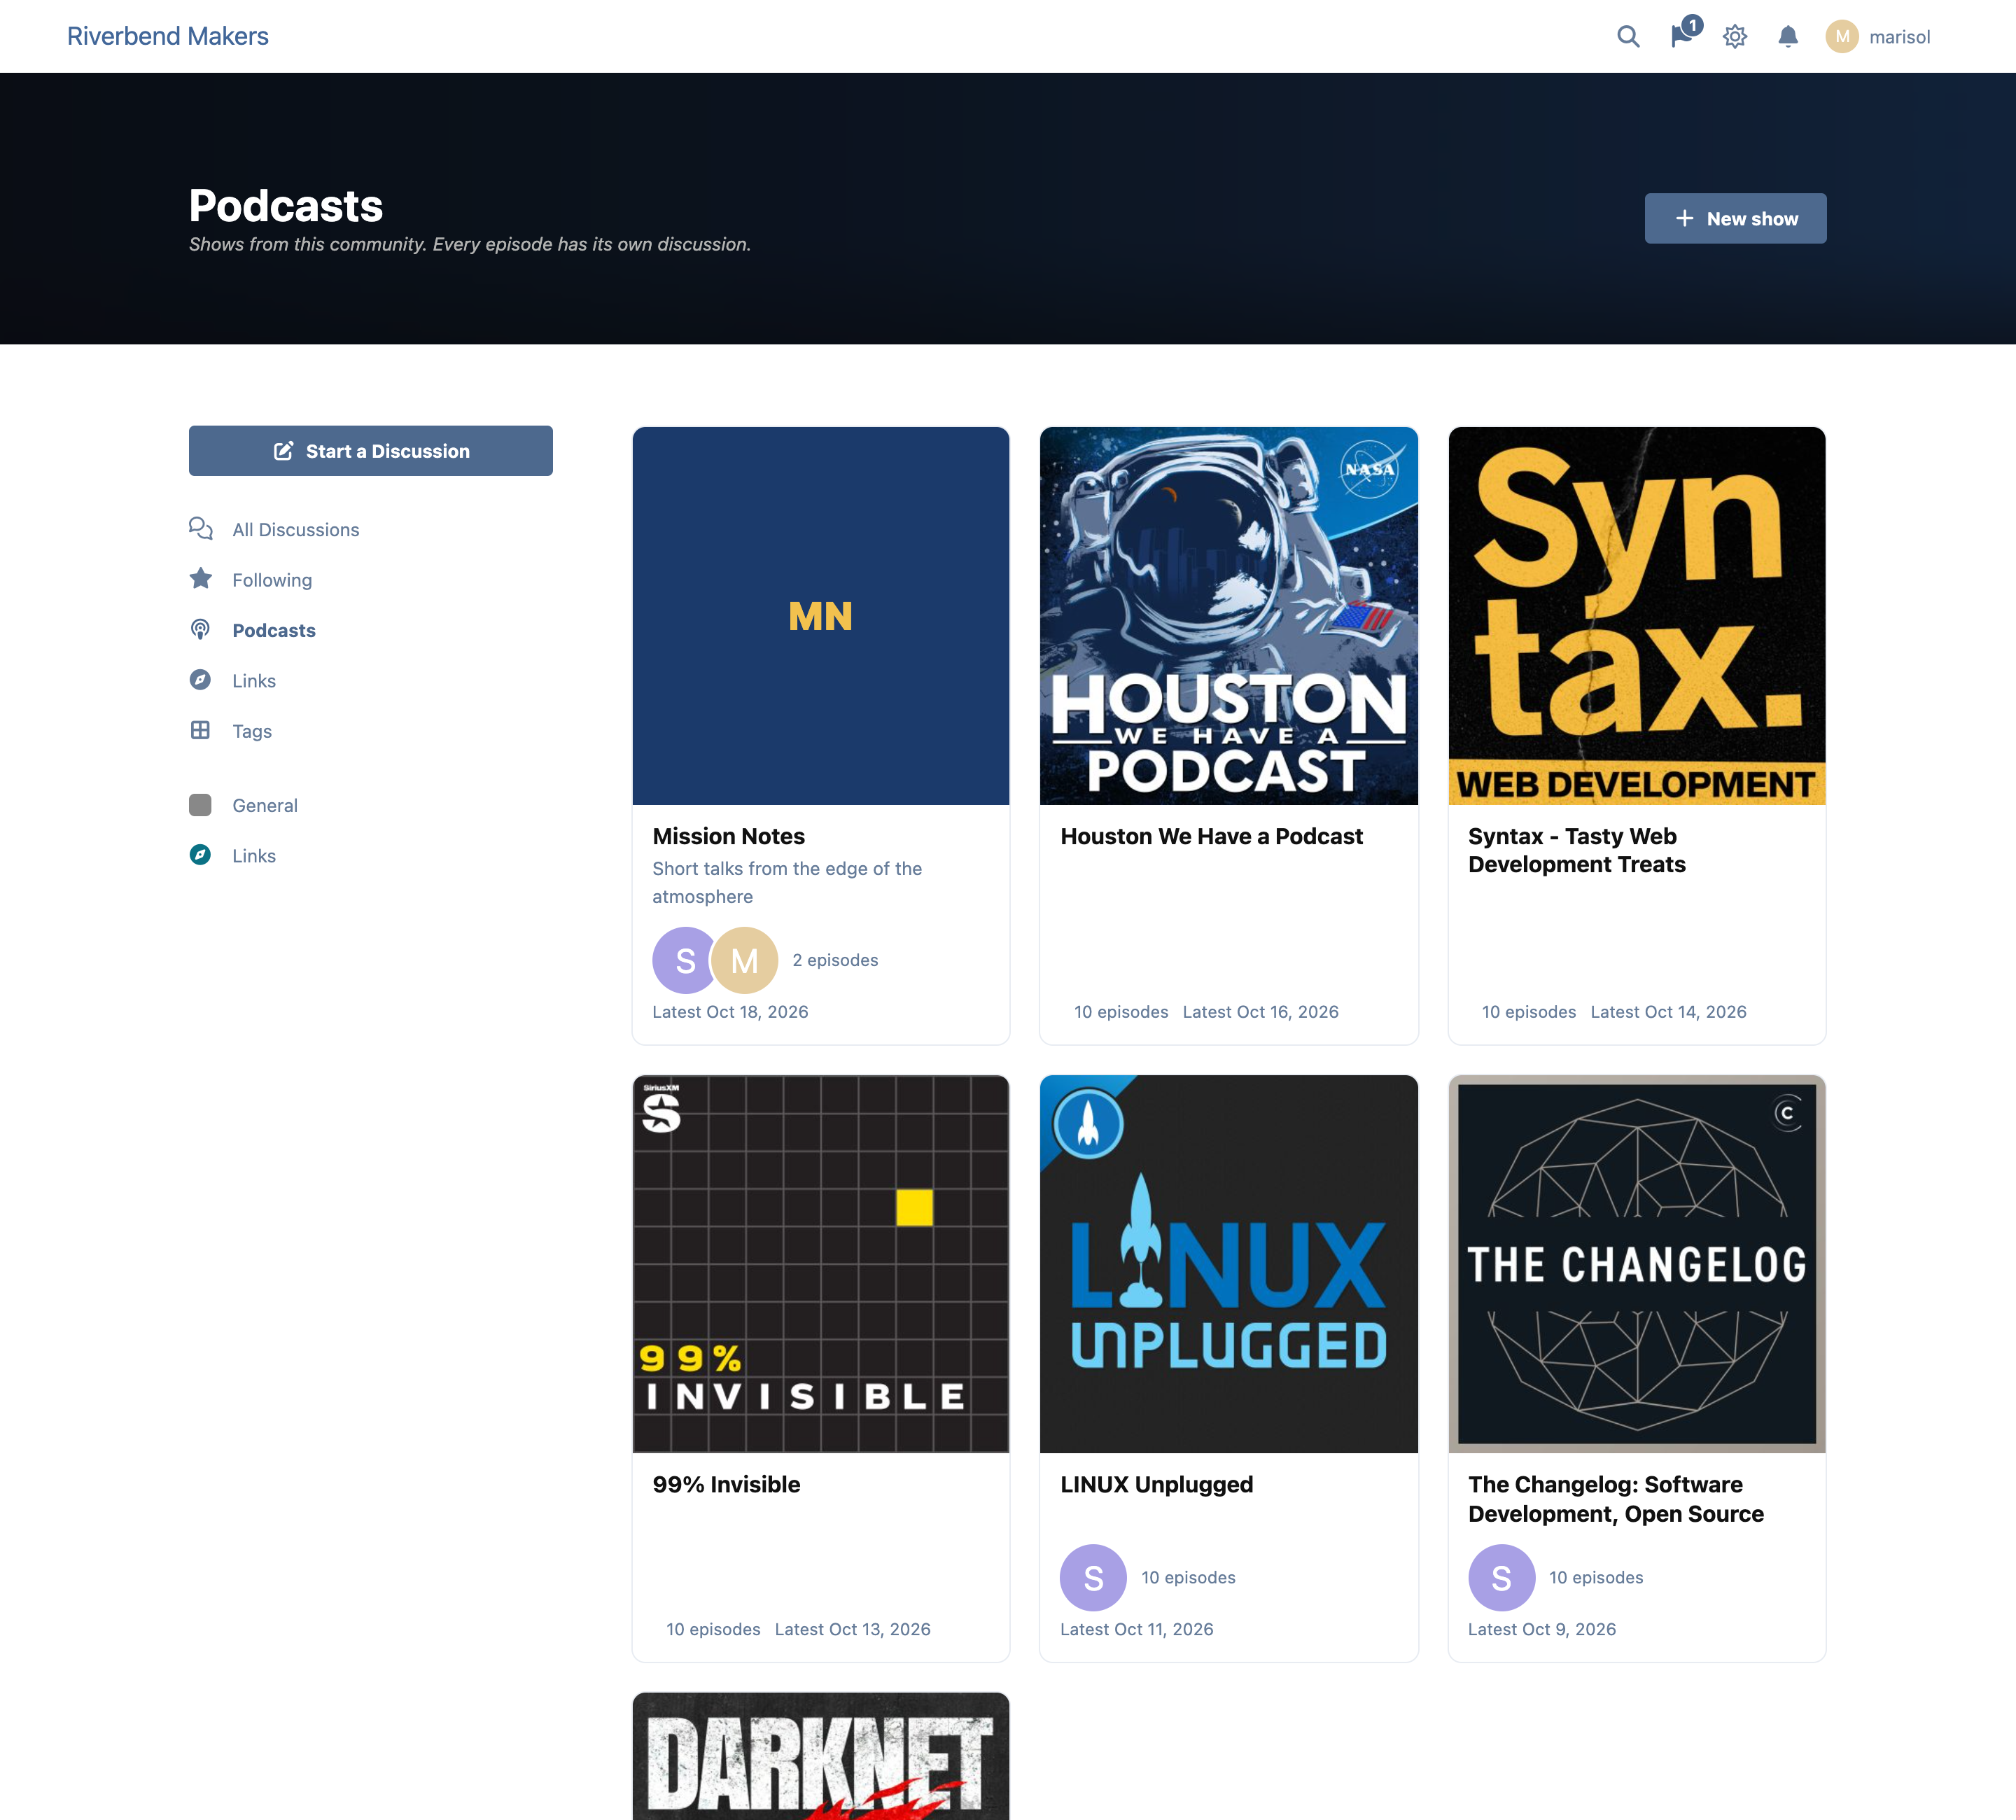
Task: Click the Podcasts microphone icon
Action: click(x=201, y=630)
